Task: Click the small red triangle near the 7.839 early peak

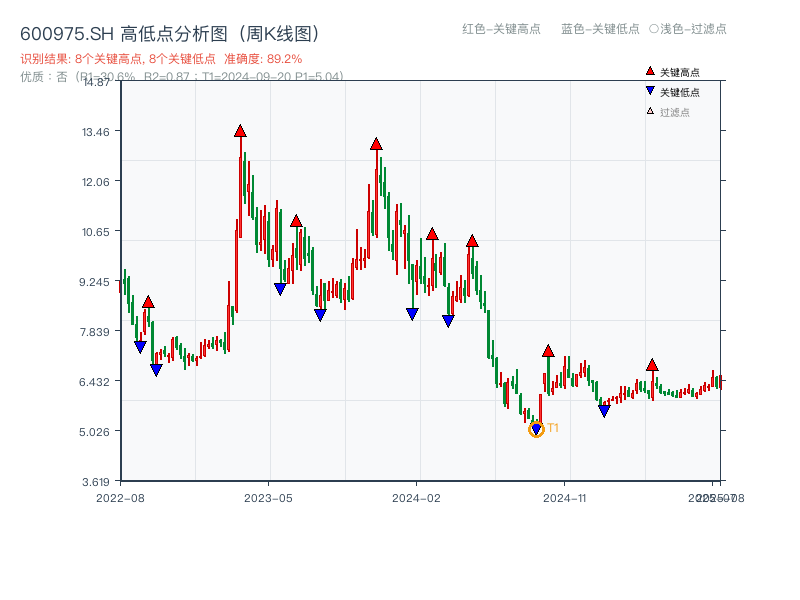Action: (148, 299)
